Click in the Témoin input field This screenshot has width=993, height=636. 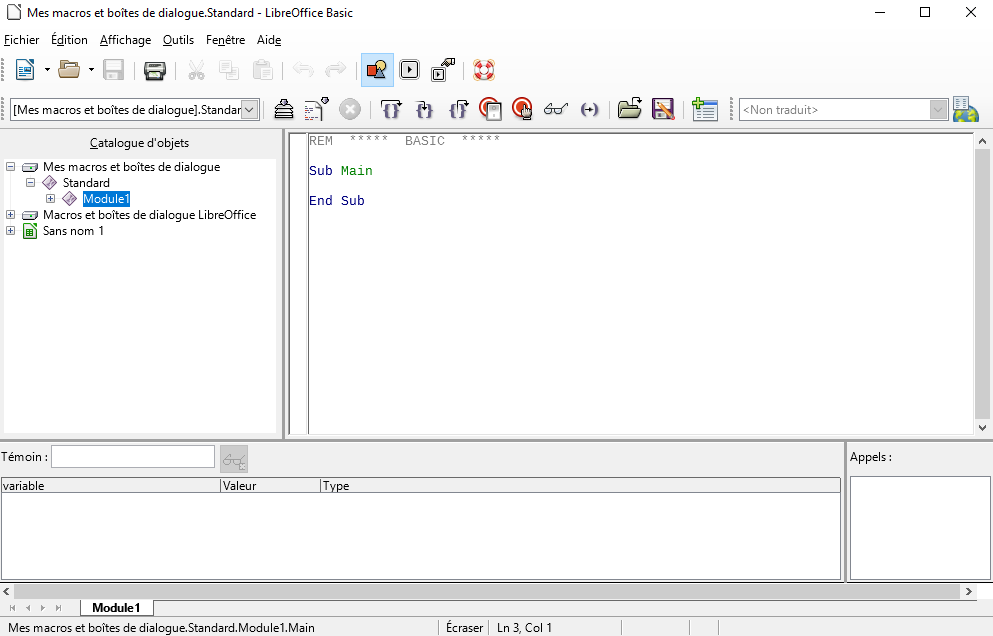point(133,457)
